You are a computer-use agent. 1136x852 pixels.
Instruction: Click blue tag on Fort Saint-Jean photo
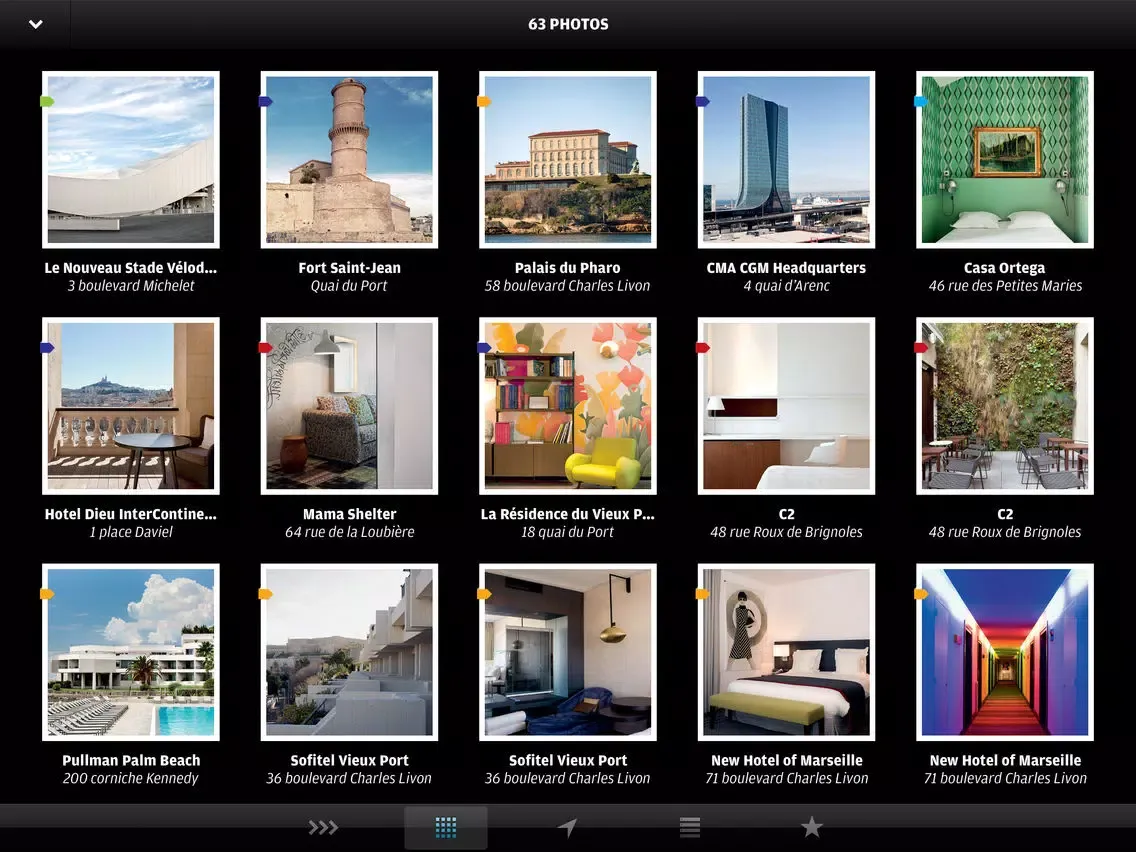tap(266, 101)
